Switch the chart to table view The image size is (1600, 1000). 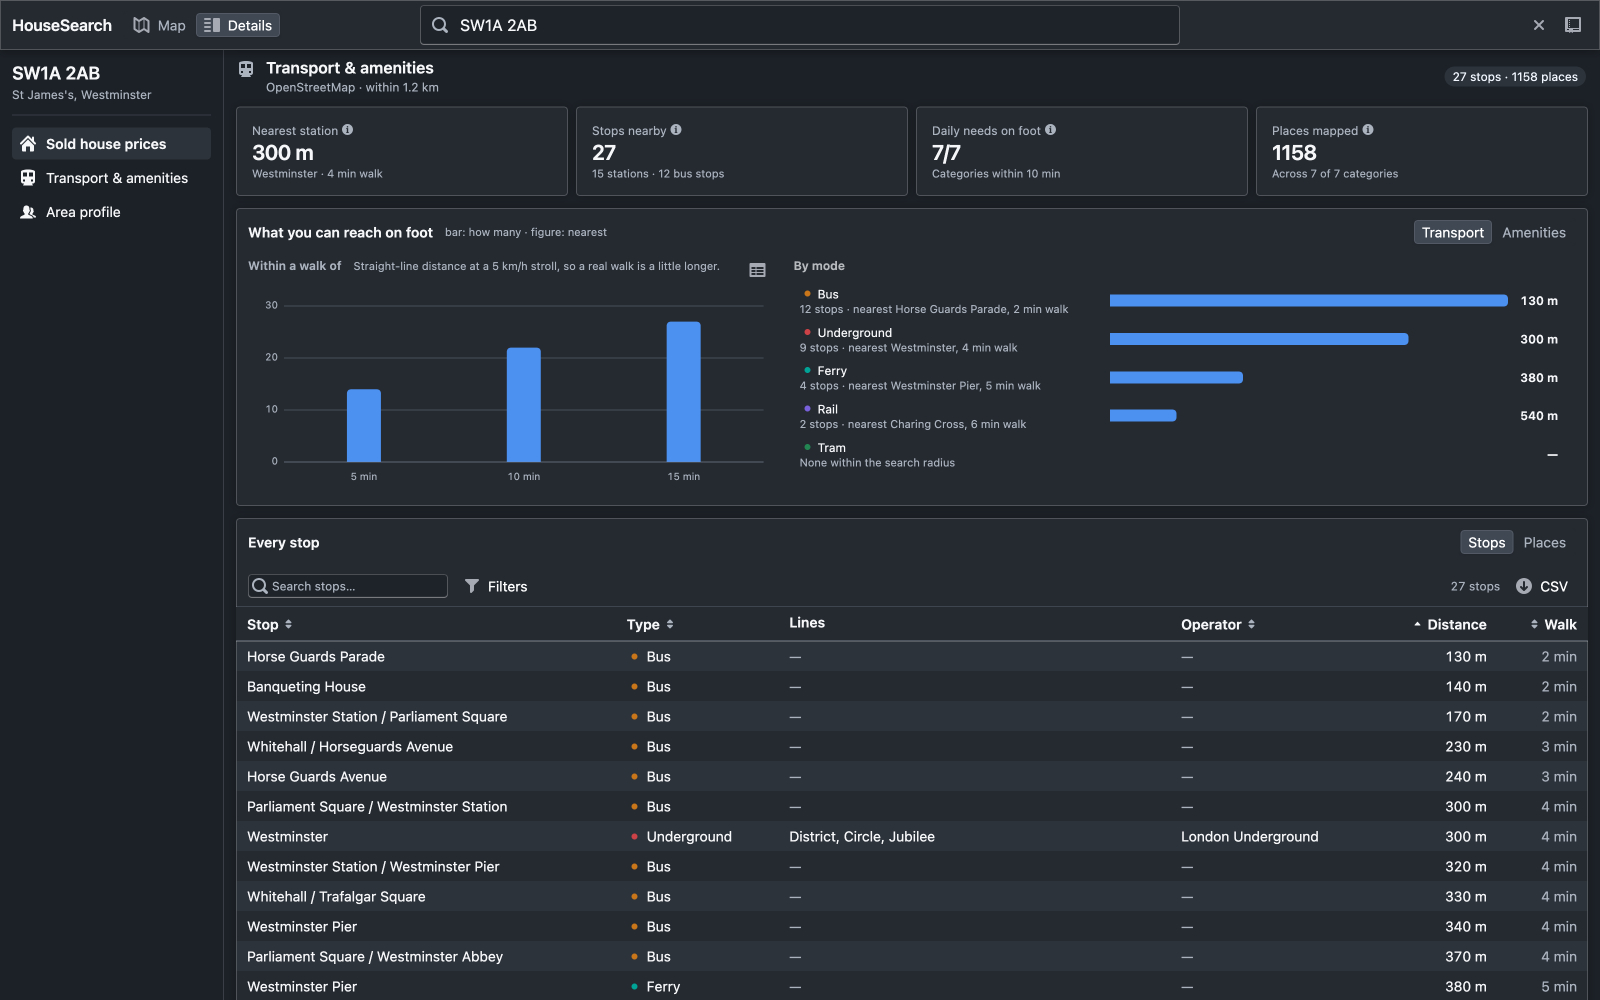757,270
